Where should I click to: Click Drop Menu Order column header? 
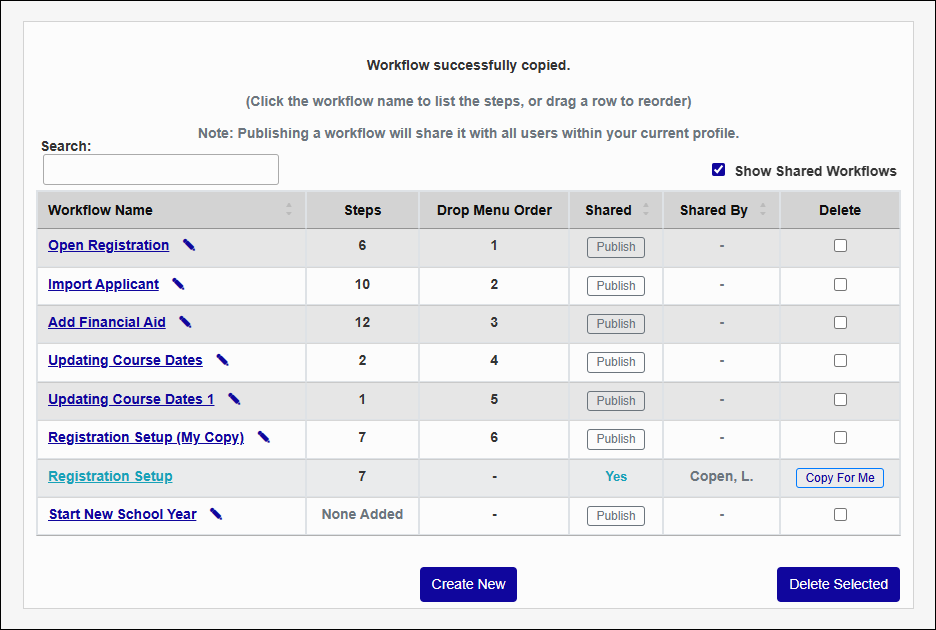click(x=494, y=210)
